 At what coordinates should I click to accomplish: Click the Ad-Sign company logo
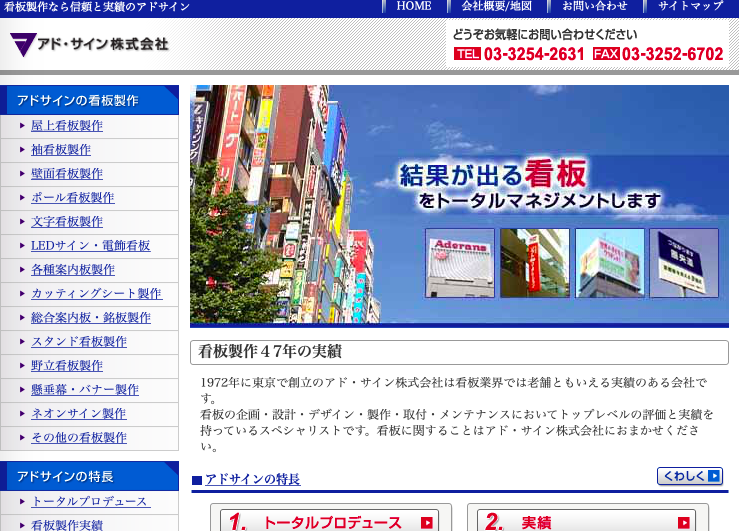pos(89,44)
